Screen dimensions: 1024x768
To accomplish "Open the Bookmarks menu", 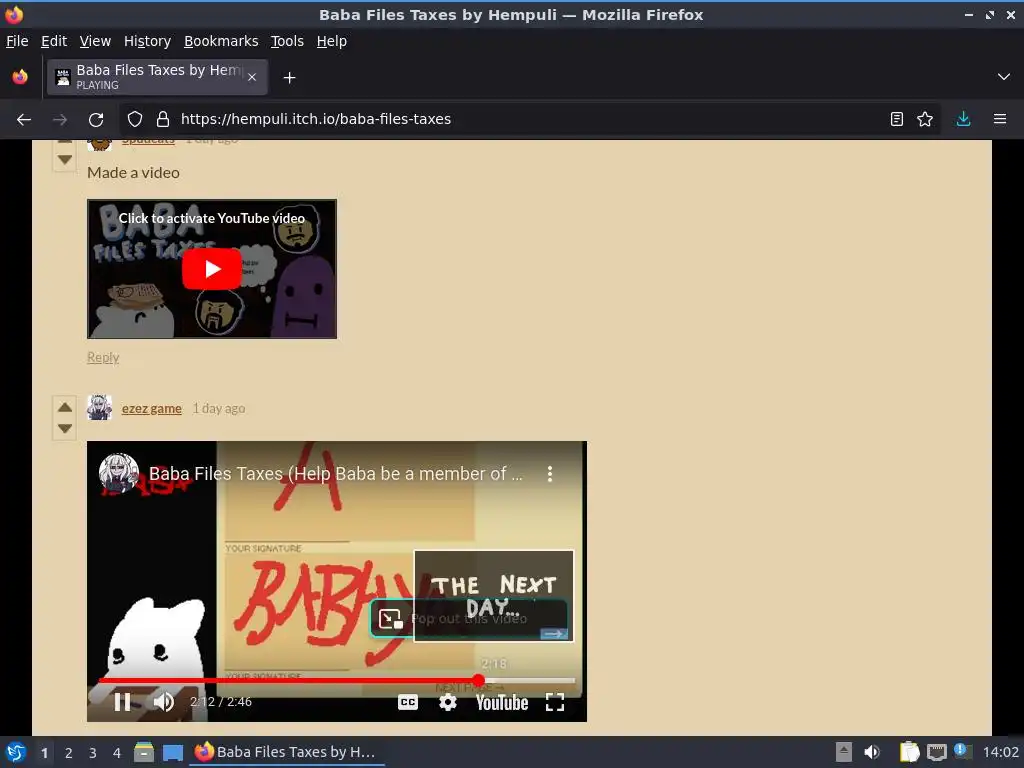I will [221, 41].
